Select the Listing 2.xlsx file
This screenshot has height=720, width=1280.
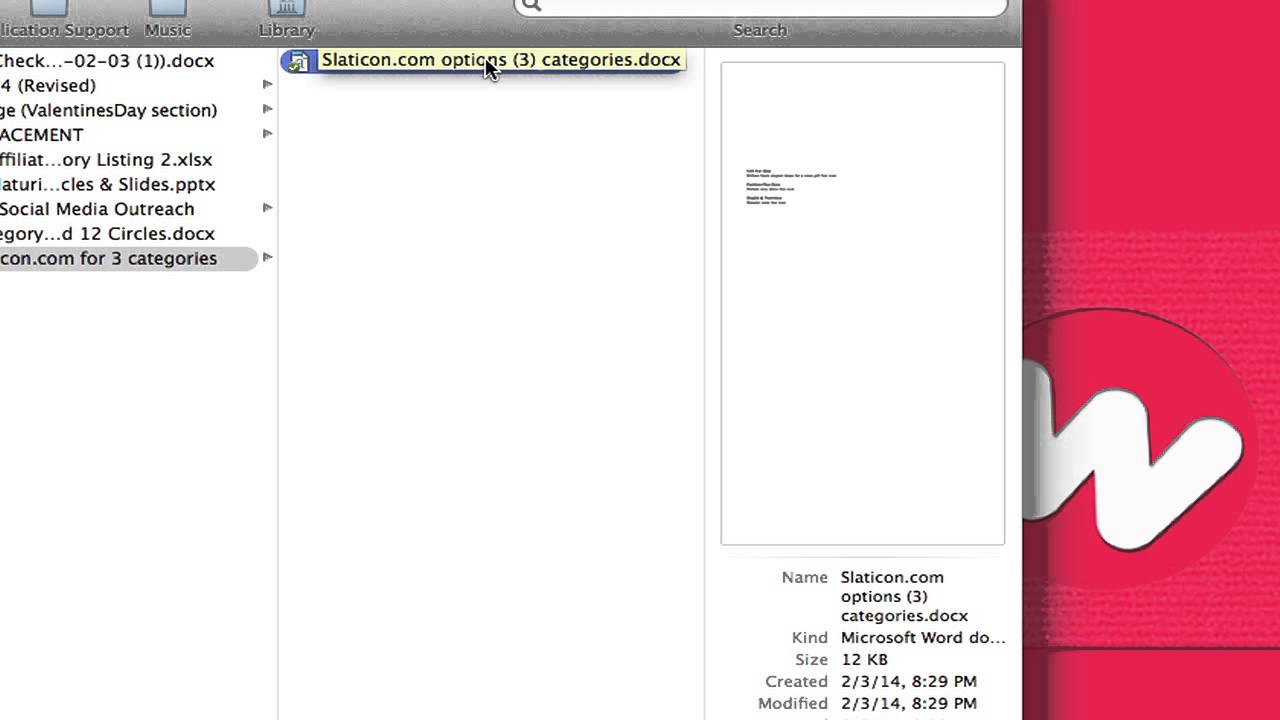(106, 160)
